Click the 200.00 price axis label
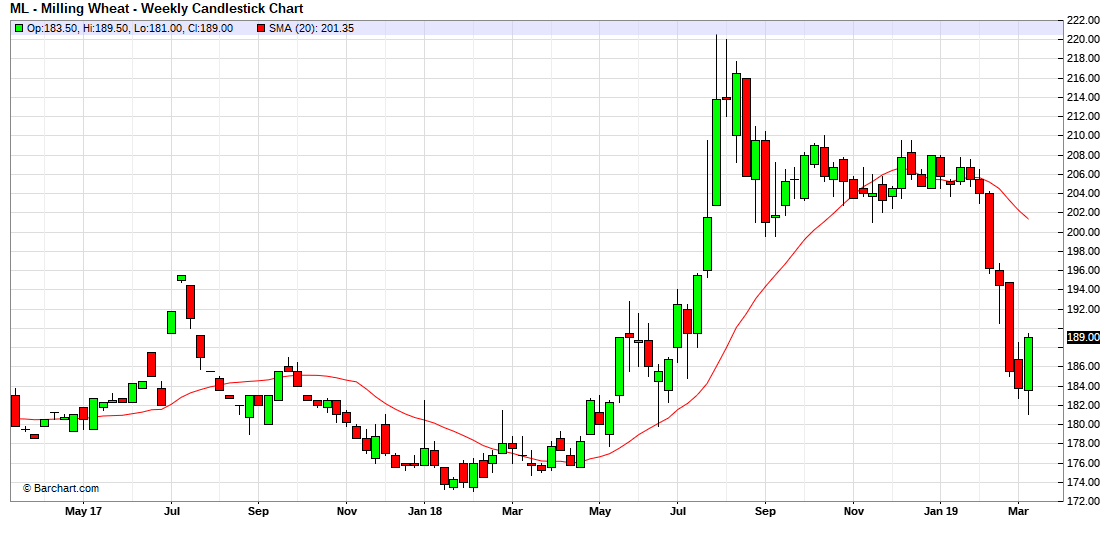Image resolution: width=1105 pixels, height=542 pixels. pyautogui.click(x=1083, y=232)
